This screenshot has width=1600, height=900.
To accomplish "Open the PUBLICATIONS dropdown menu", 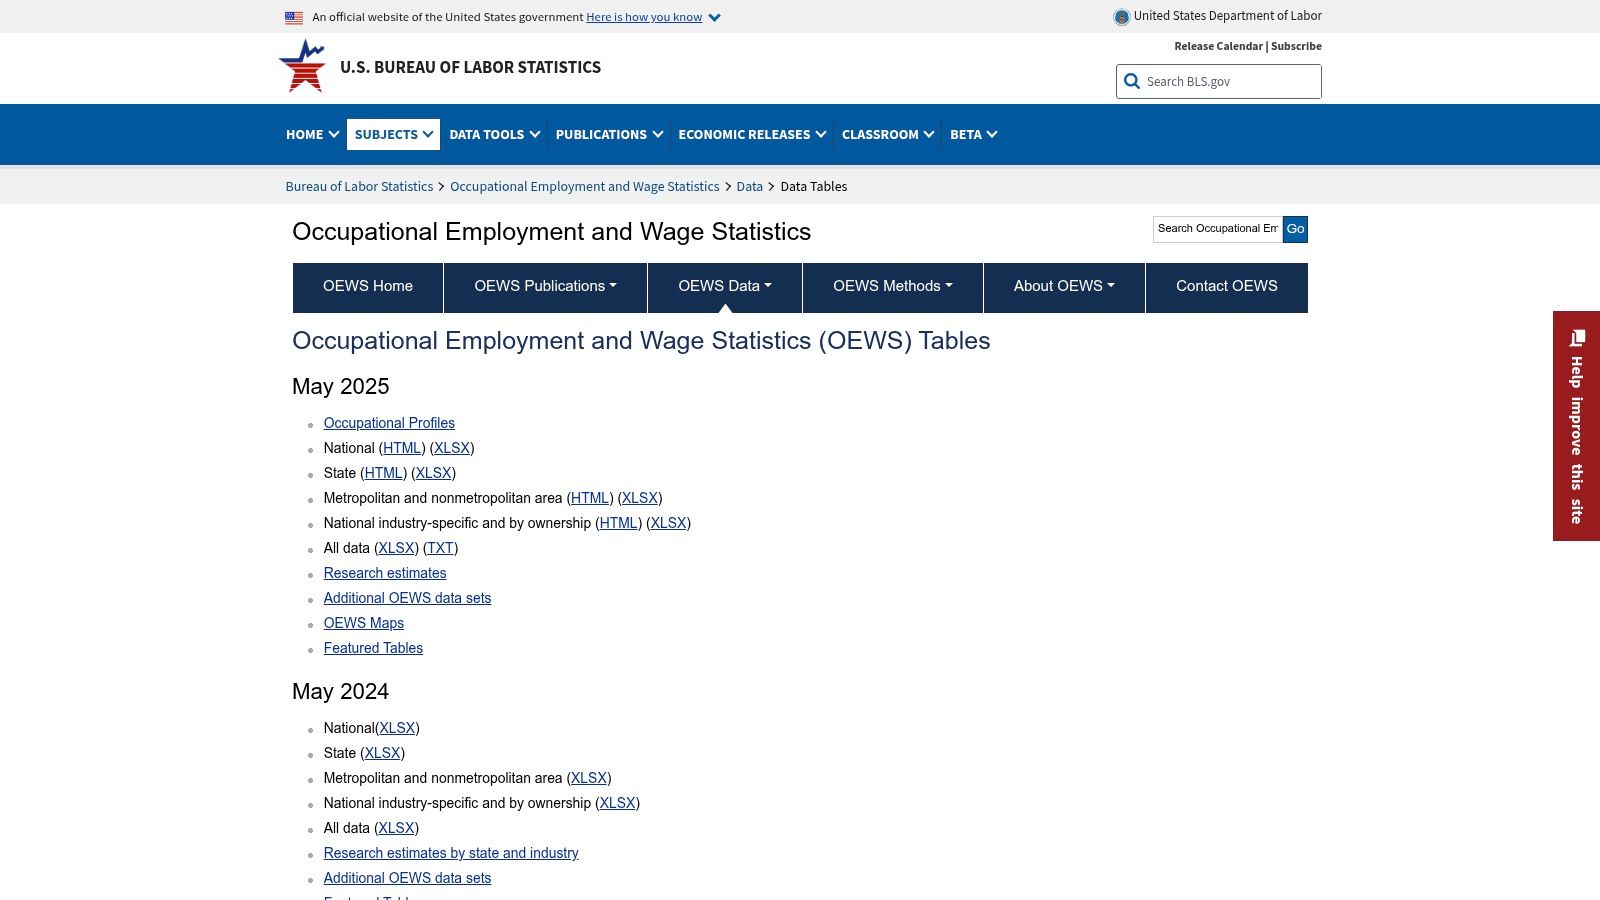I will (609, 134).
